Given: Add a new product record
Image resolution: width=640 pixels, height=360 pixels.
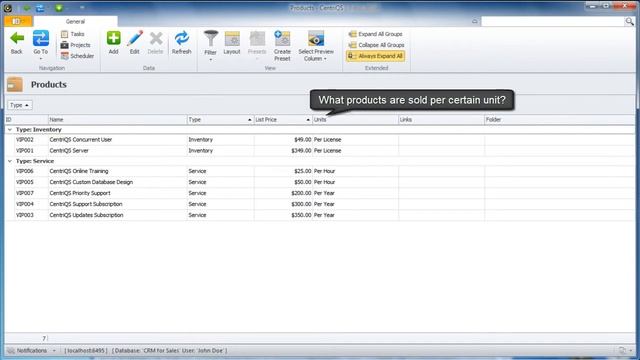Looking at the screenshot, I should [x=113, y=43].
